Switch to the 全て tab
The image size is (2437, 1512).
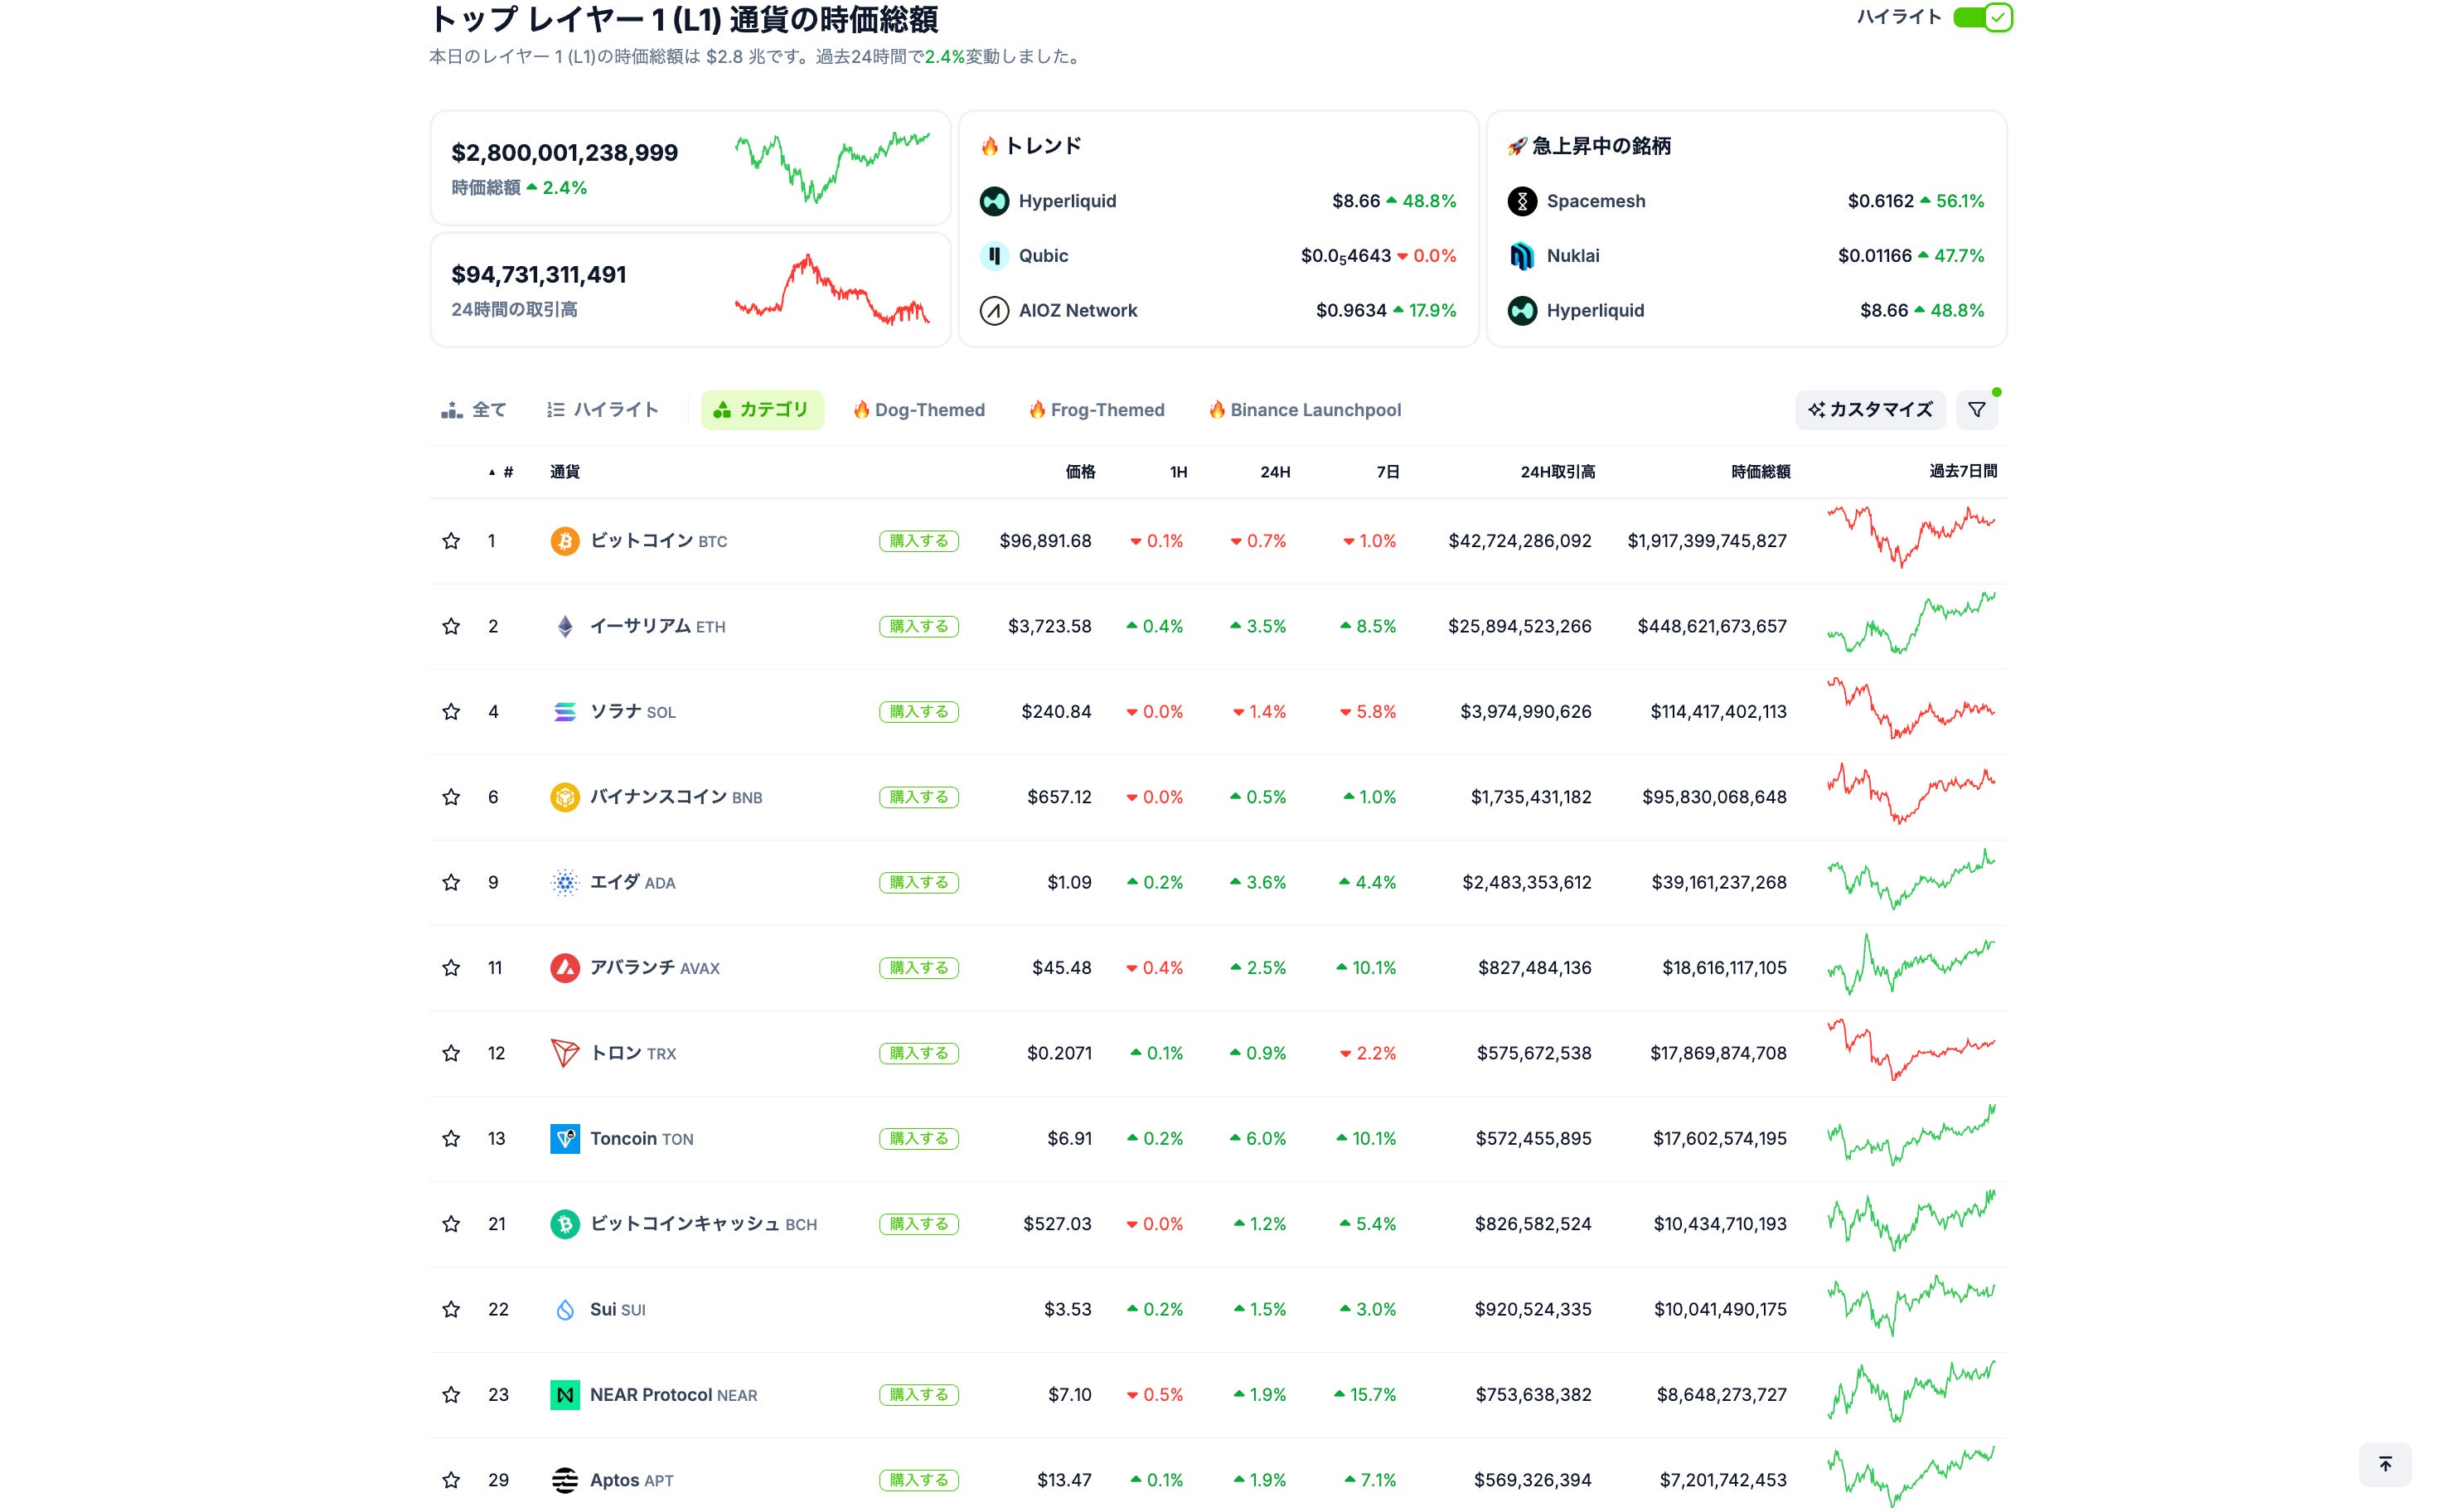(475, 410)
